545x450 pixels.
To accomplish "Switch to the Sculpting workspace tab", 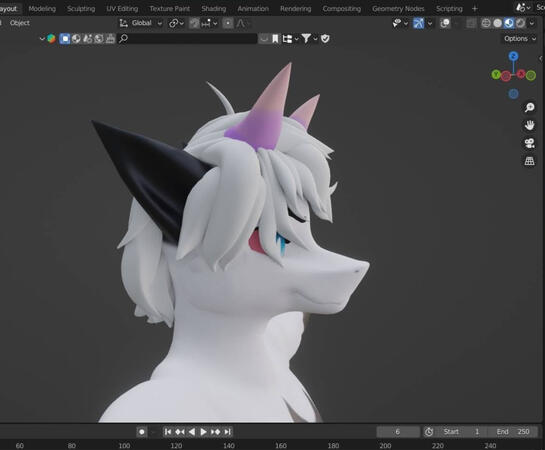I will pos(81,9).
